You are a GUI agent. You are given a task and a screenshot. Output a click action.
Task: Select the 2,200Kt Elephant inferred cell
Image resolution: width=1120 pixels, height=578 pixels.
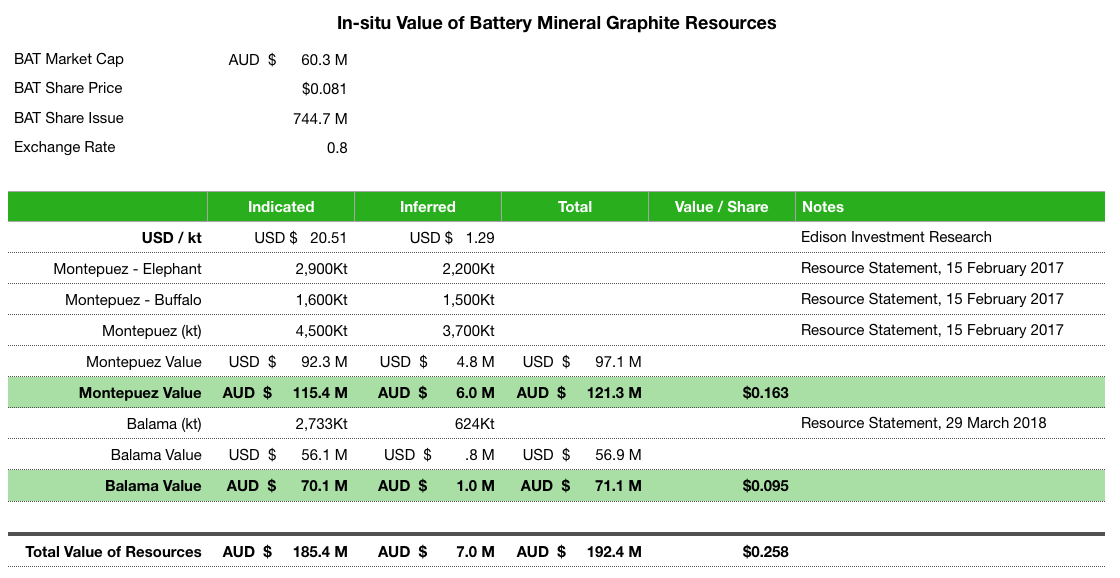(x=469, y=269)
